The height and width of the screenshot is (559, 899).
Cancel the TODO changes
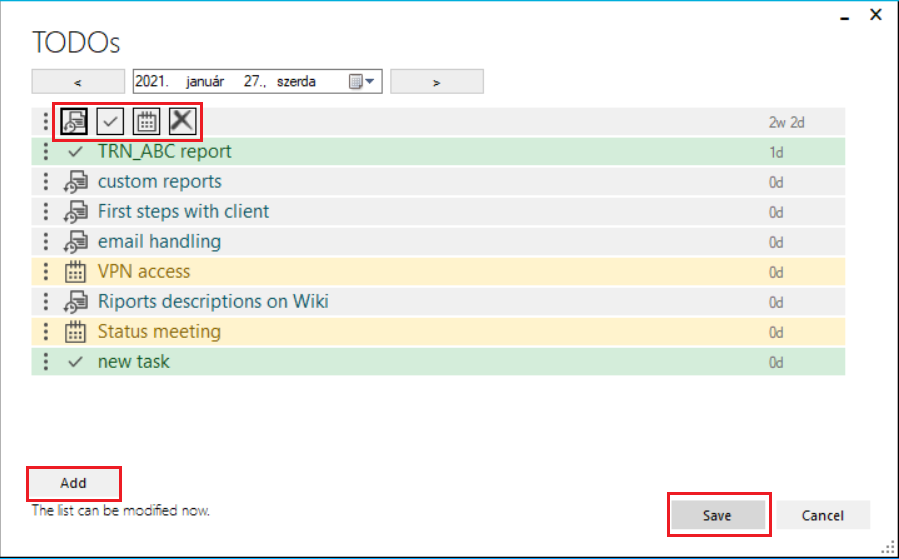point(823,516)
